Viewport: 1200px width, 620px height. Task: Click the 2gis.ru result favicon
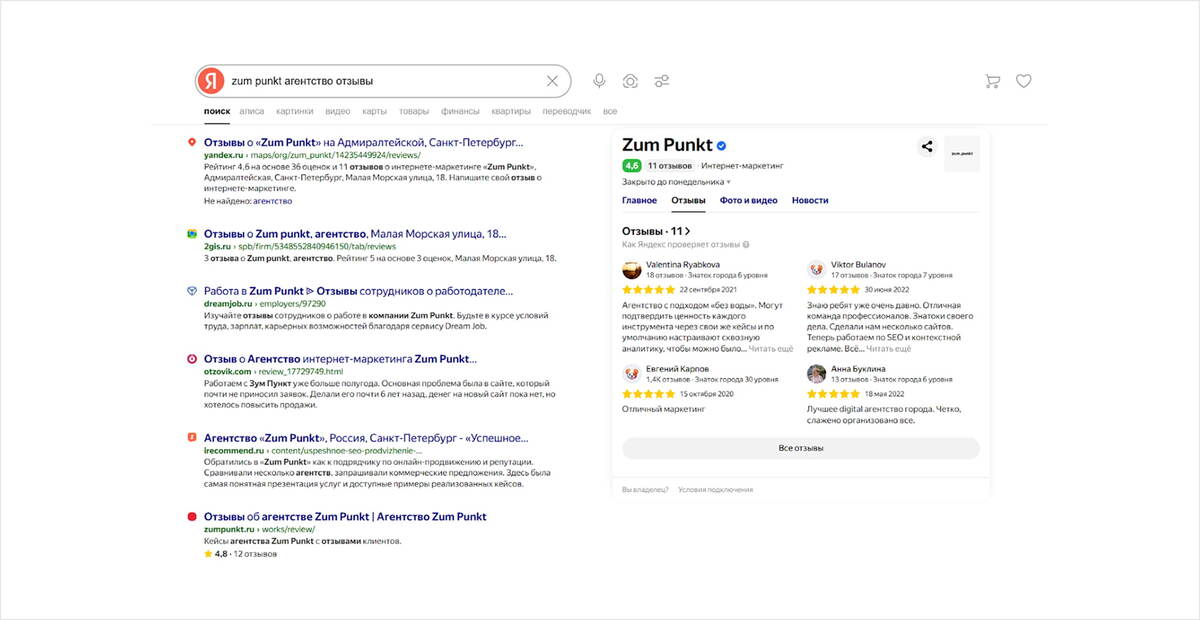point(192,233)
